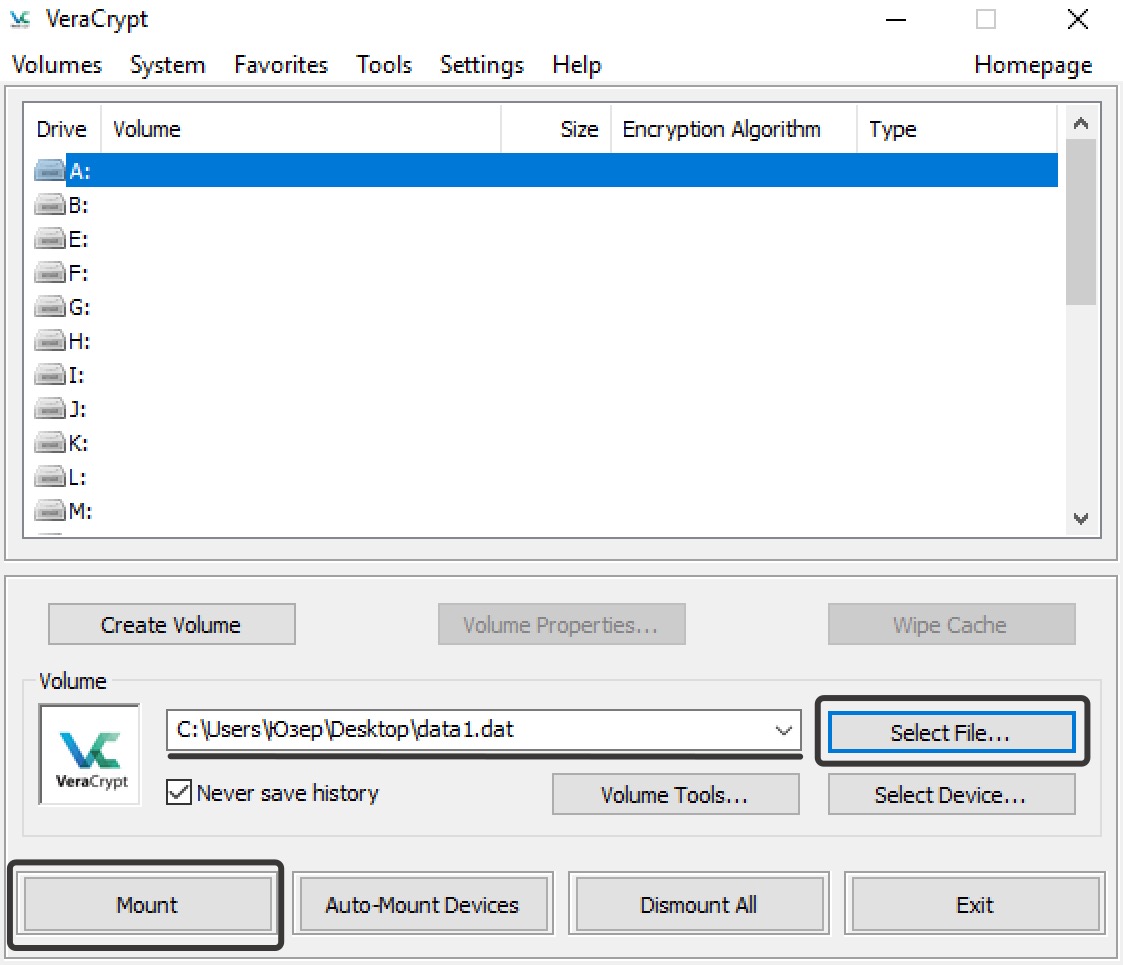Sort by the Type column header
This screenshot has height=965, width=1123.
click(957, 129)
